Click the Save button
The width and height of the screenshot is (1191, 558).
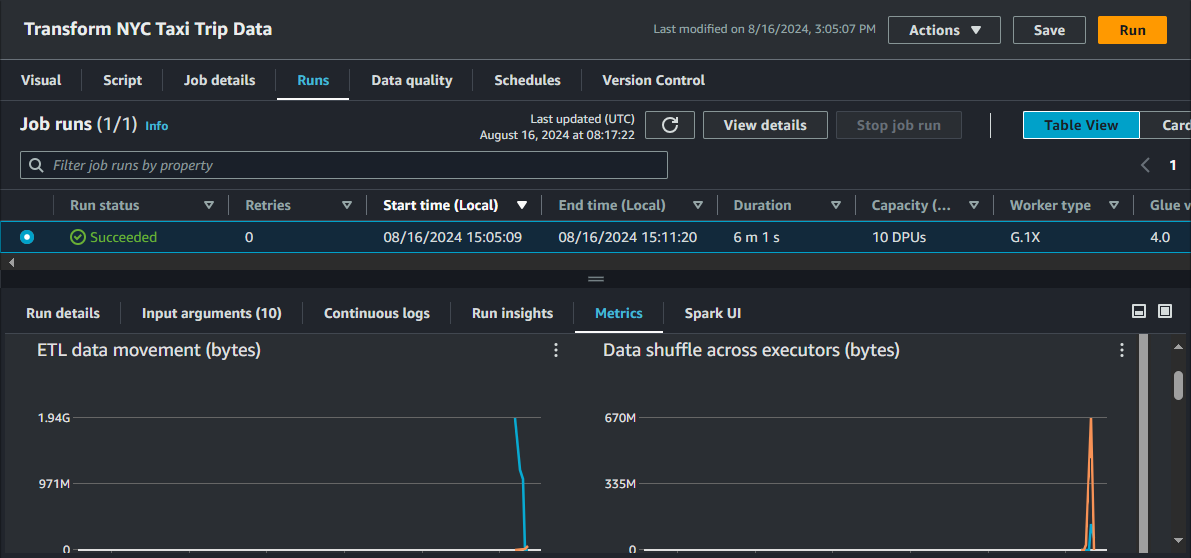pyautogui.click(x=1049, y=30)
